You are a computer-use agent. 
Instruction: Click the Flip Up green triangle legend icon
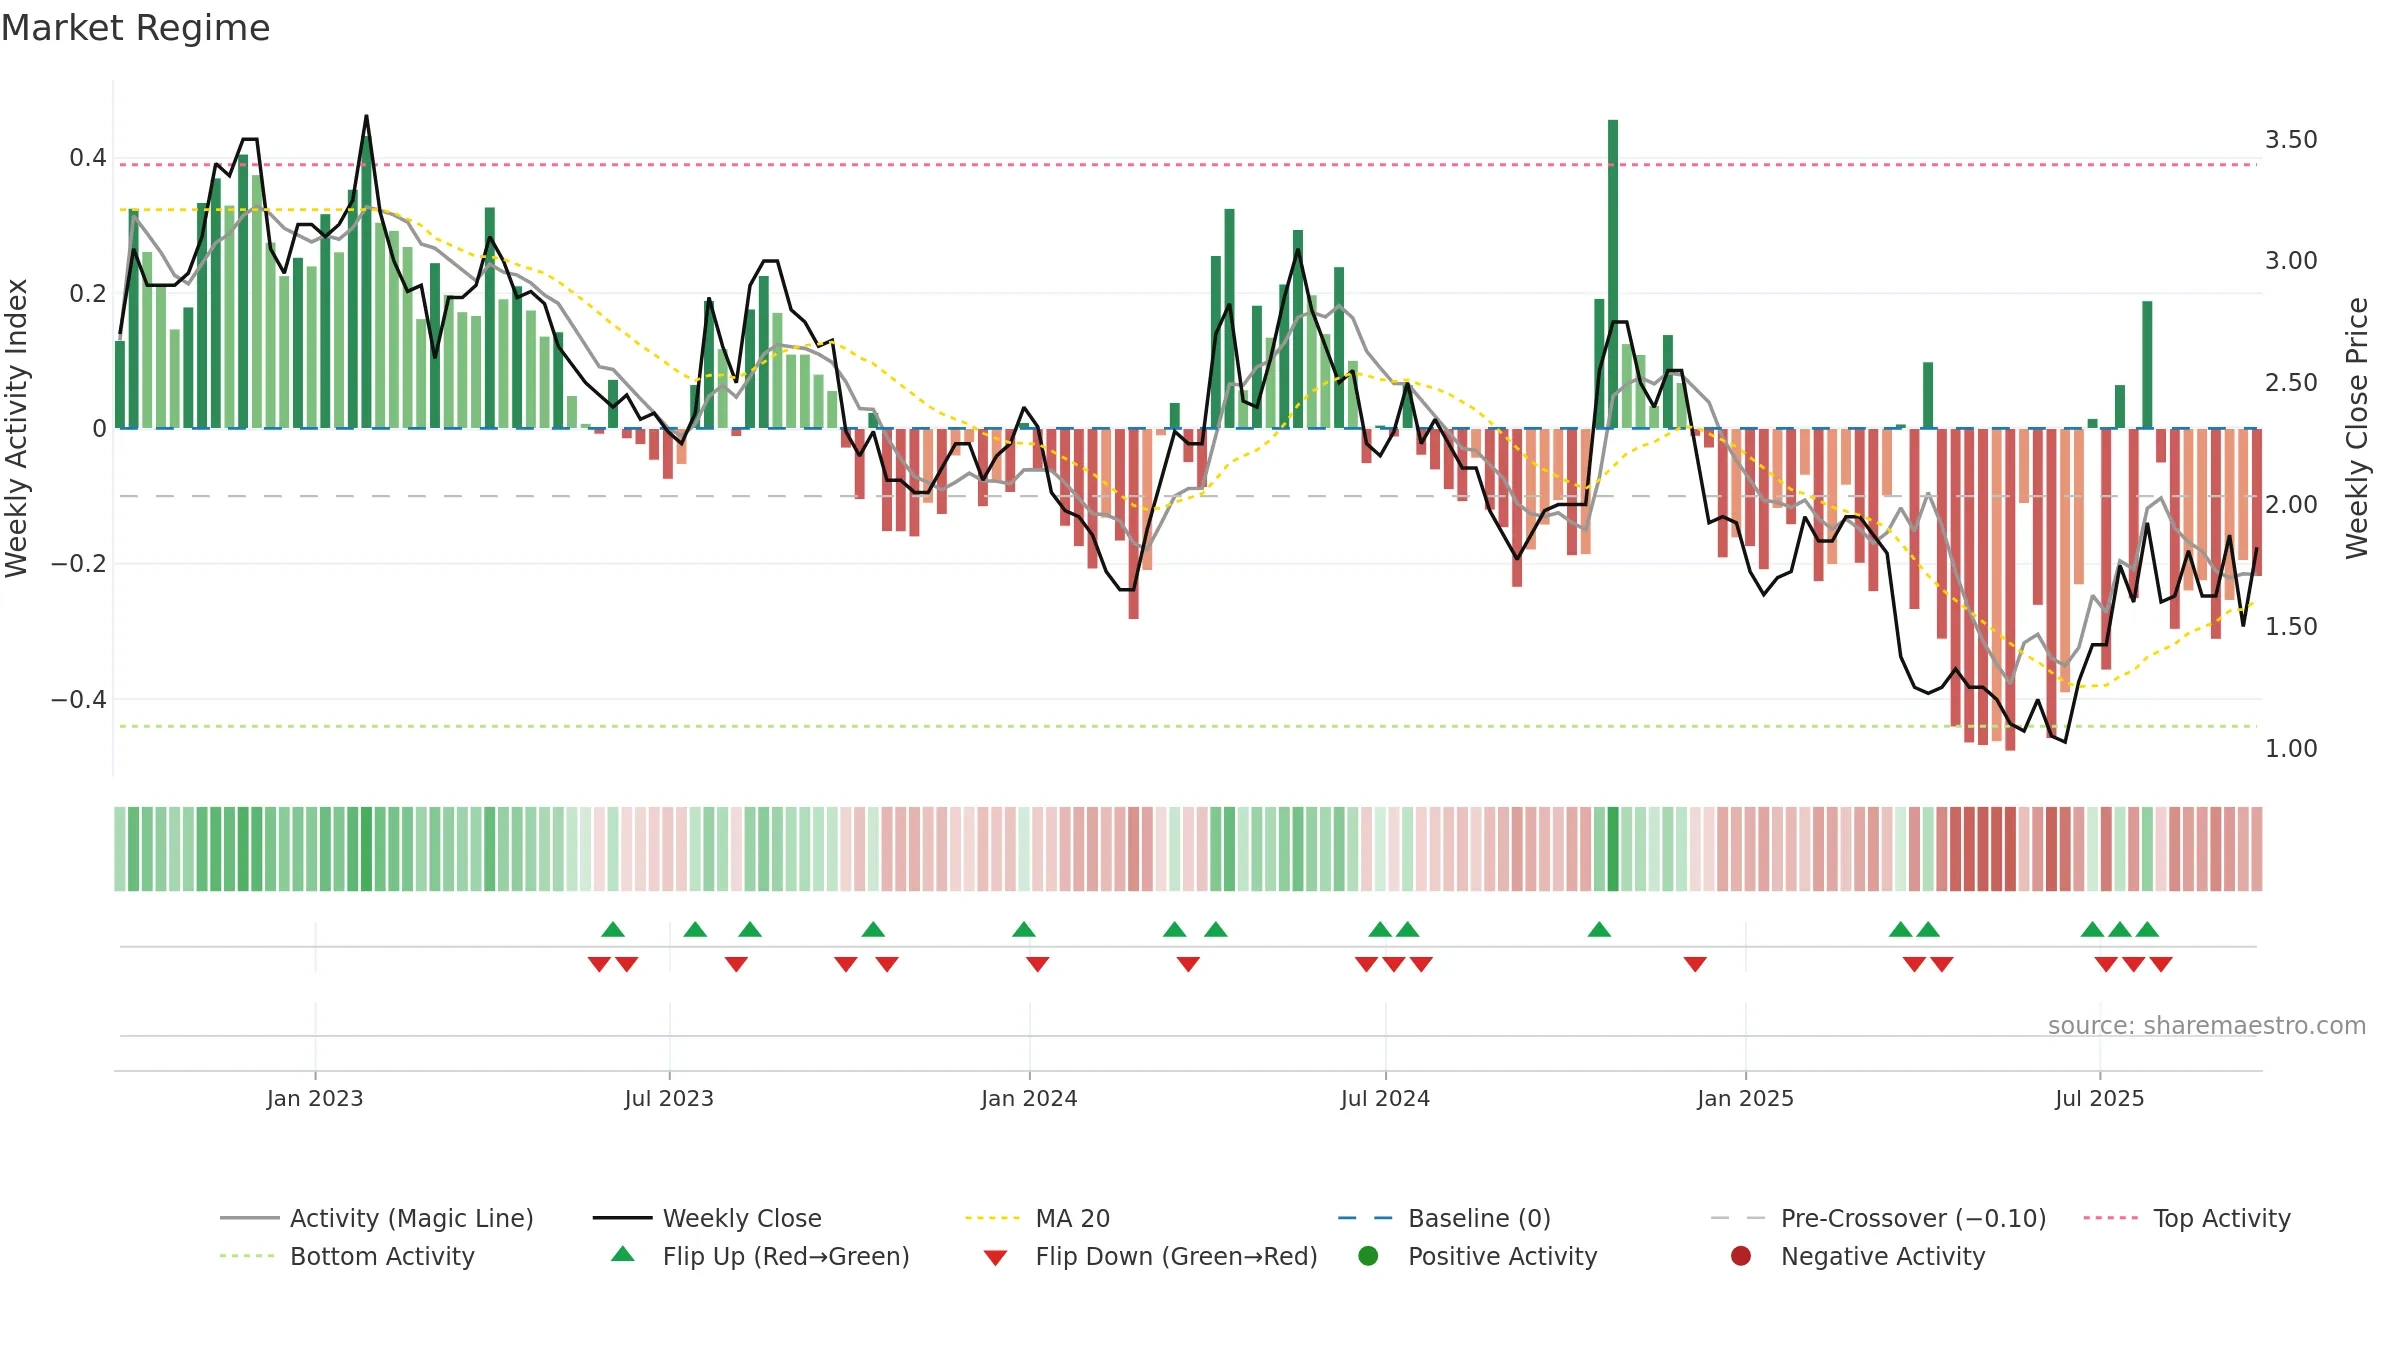(623, 1254)
